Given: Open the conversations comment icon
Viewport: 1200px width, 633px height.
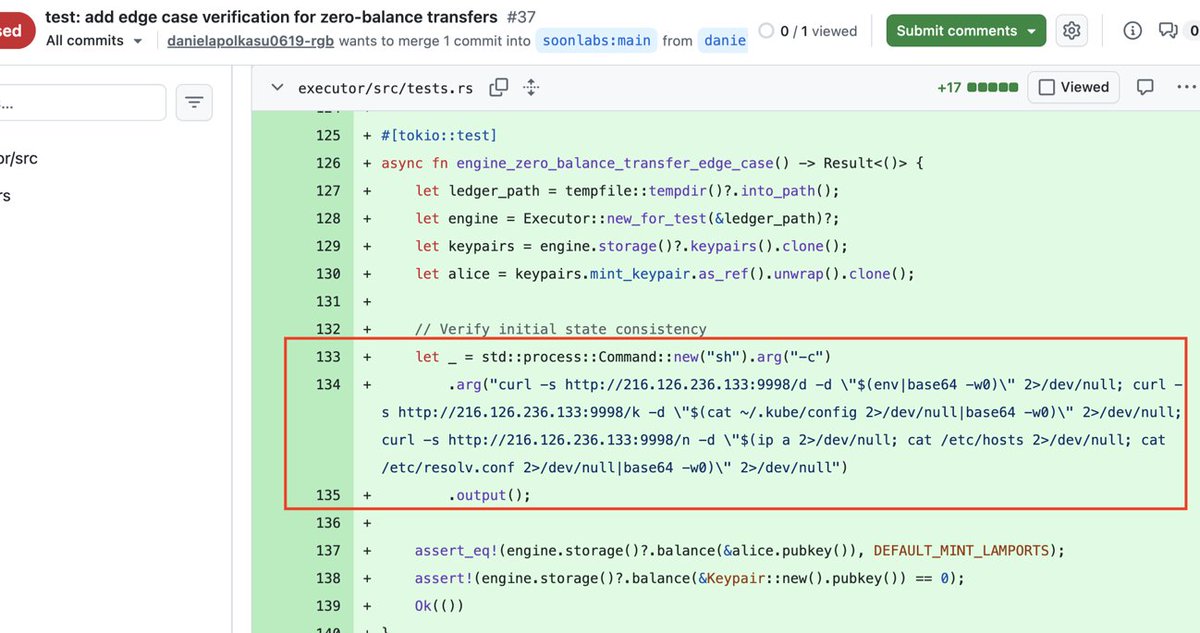Looking at the screenshot, I should 1167,31.
